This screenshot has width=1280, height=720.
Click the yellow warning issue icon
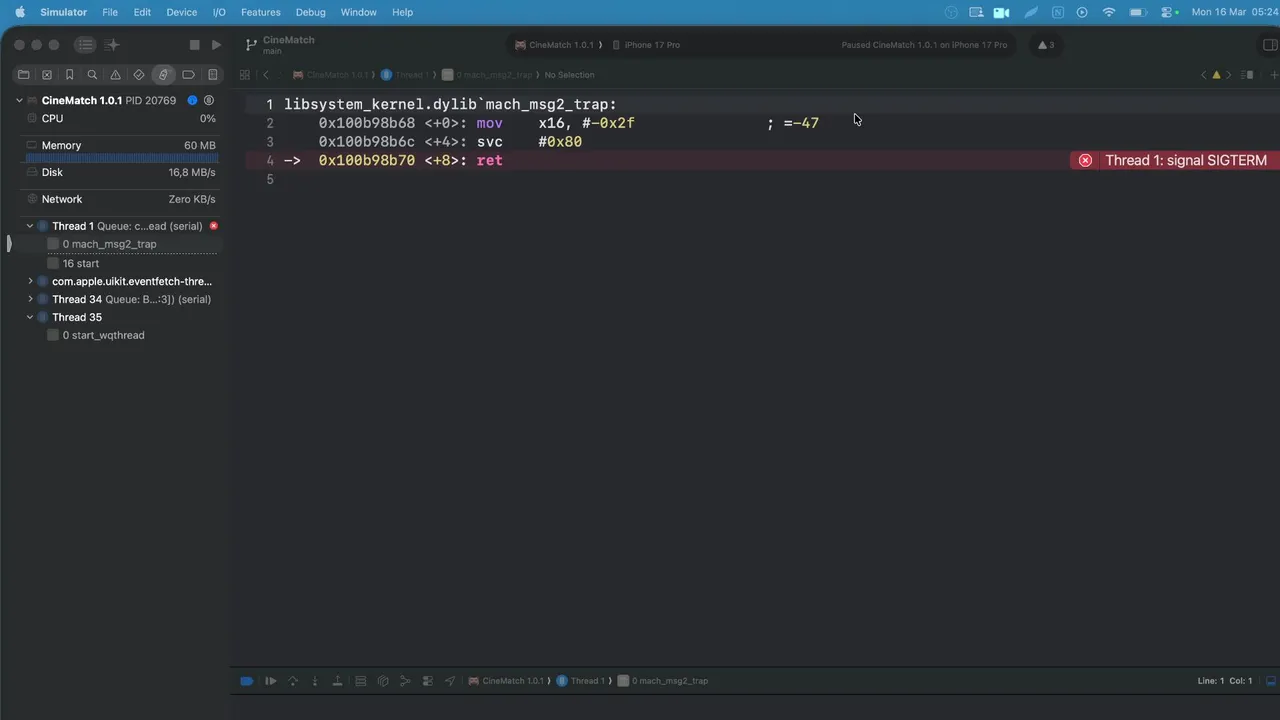[x=1216, y=75]
